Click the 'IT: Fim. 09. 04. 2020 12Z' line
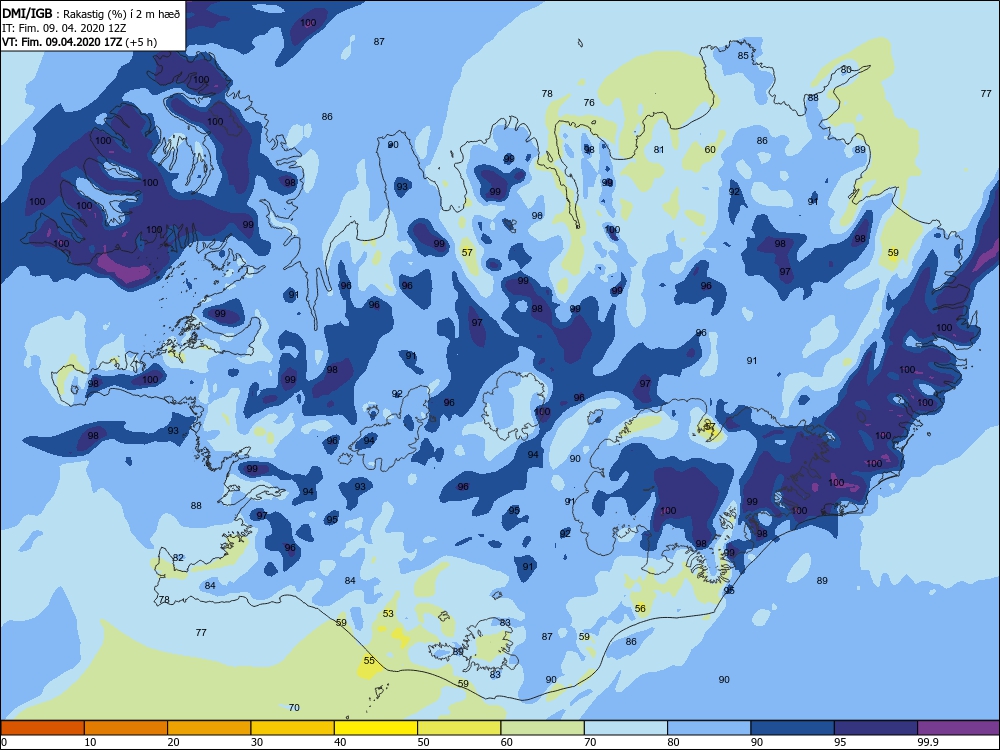1000x750 pixels. 64,28
